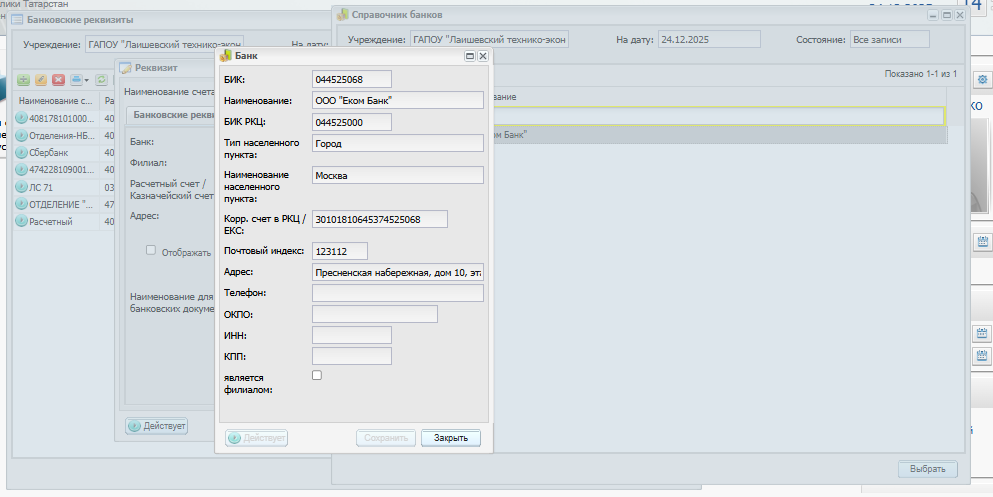Open the Состояние Все записи combo
This screenshot has height=497, width=993.
890,39
